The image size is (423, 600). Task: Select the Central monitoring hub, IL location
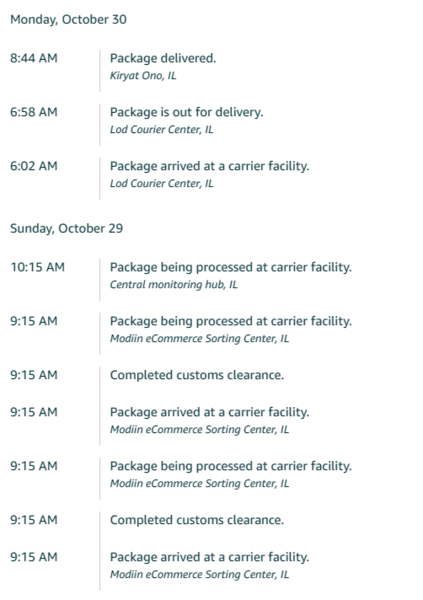coord(174,284)
